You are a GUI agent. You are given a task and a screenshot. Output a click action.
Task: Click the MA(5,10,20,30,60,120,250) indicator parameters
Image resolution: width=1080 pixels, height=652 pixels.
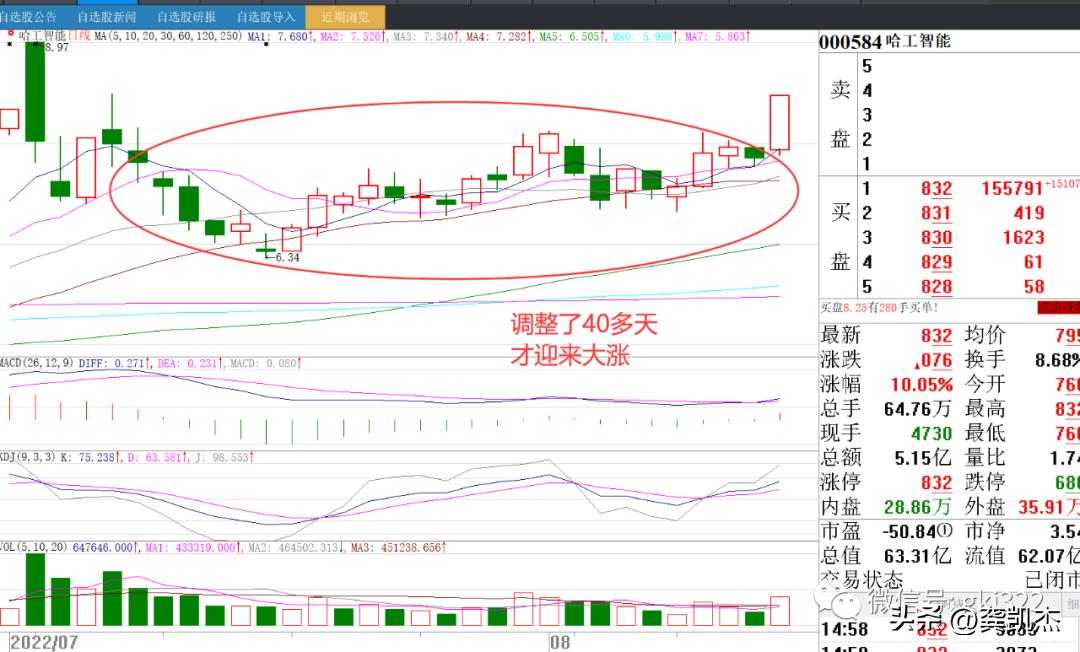coord(168,36)
